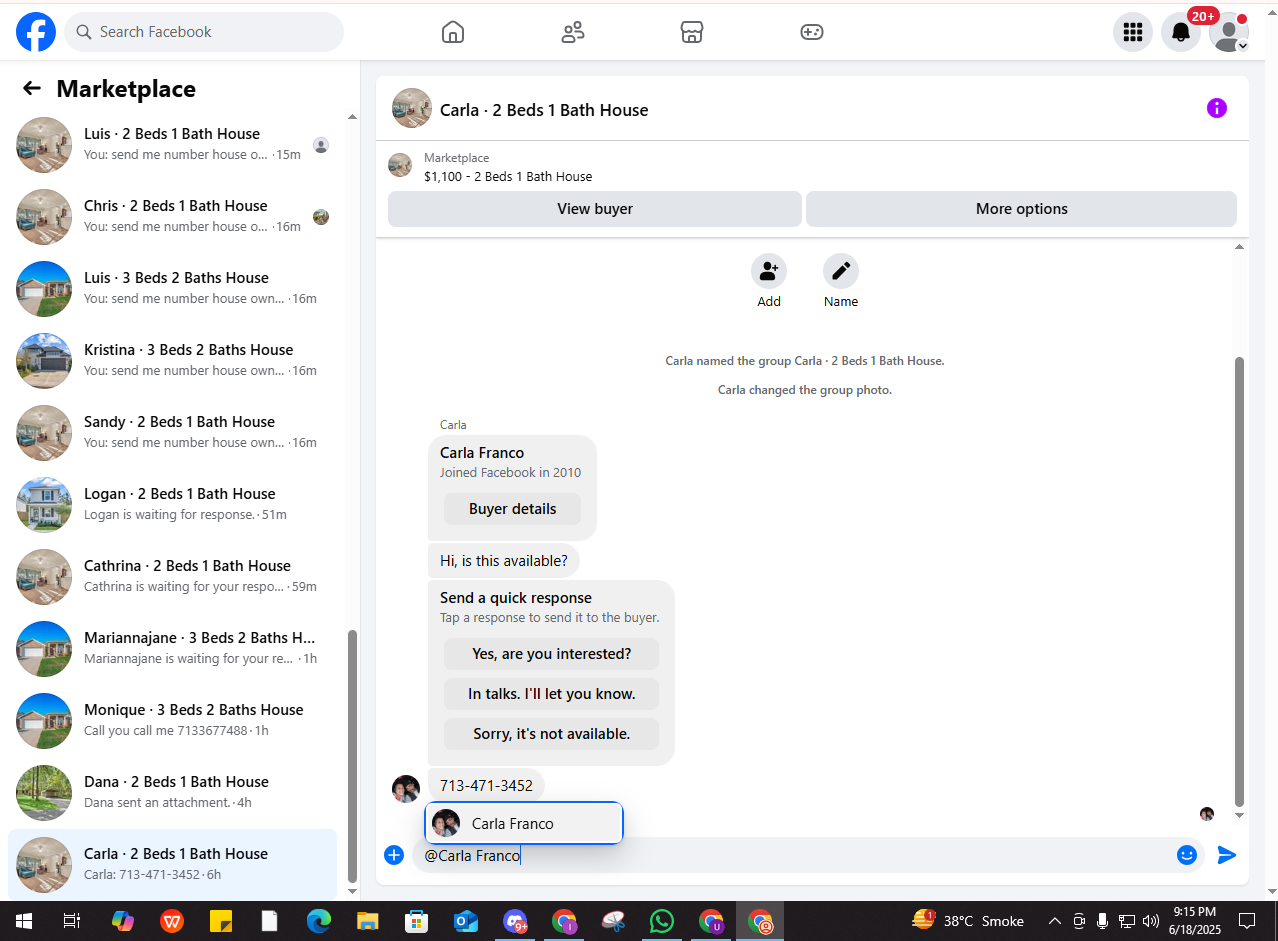Open the Windows notification center icon
Image resolution: width=1278 pixels, height=941 pixels.
pos(1247,921)
